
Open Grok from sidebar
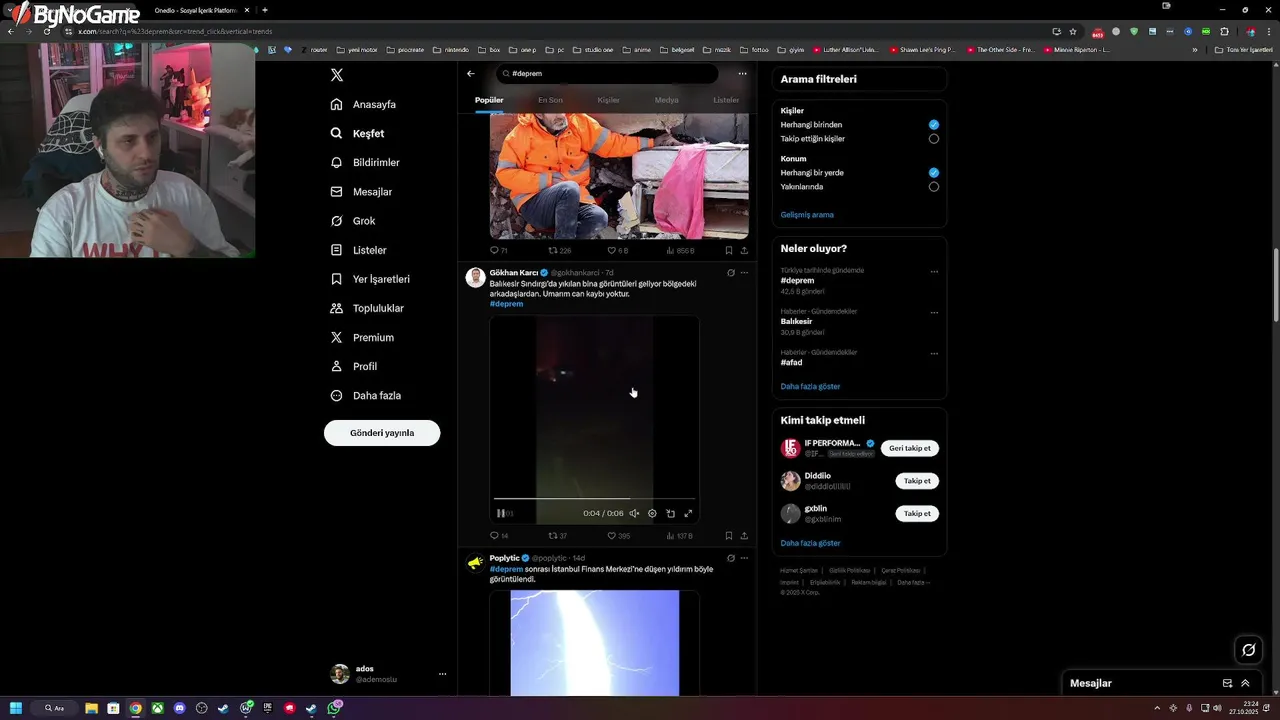point(353,221)
